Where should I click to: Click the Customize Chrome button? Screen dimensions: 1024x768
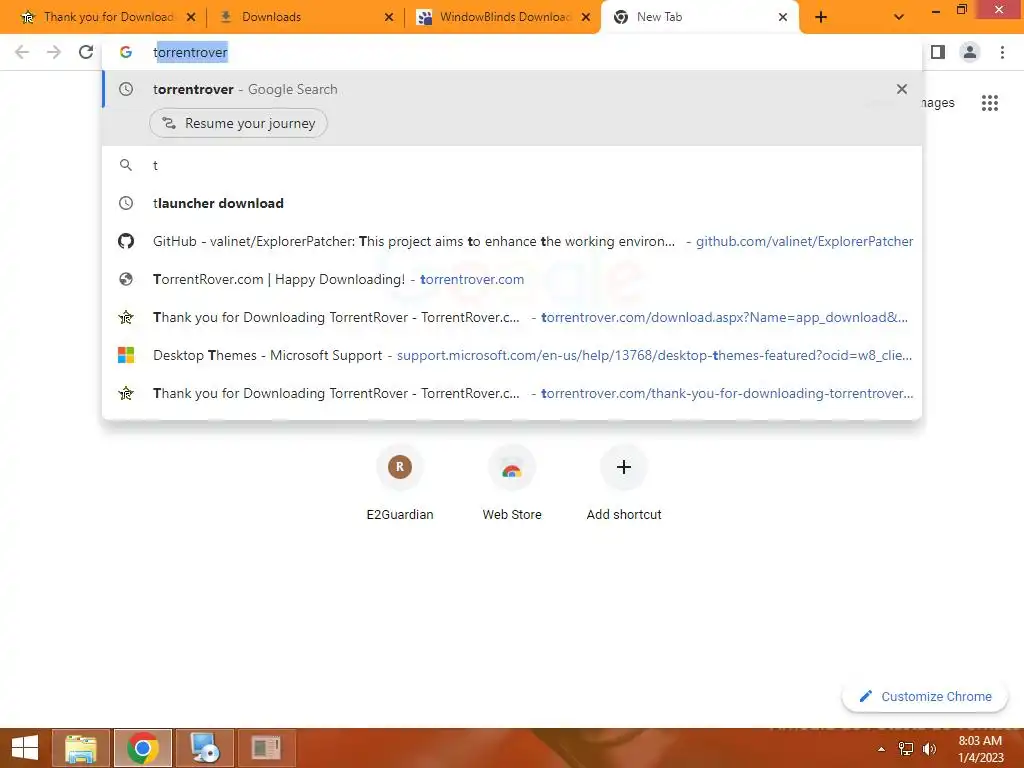pyautogui.click(x=925, y=696)
